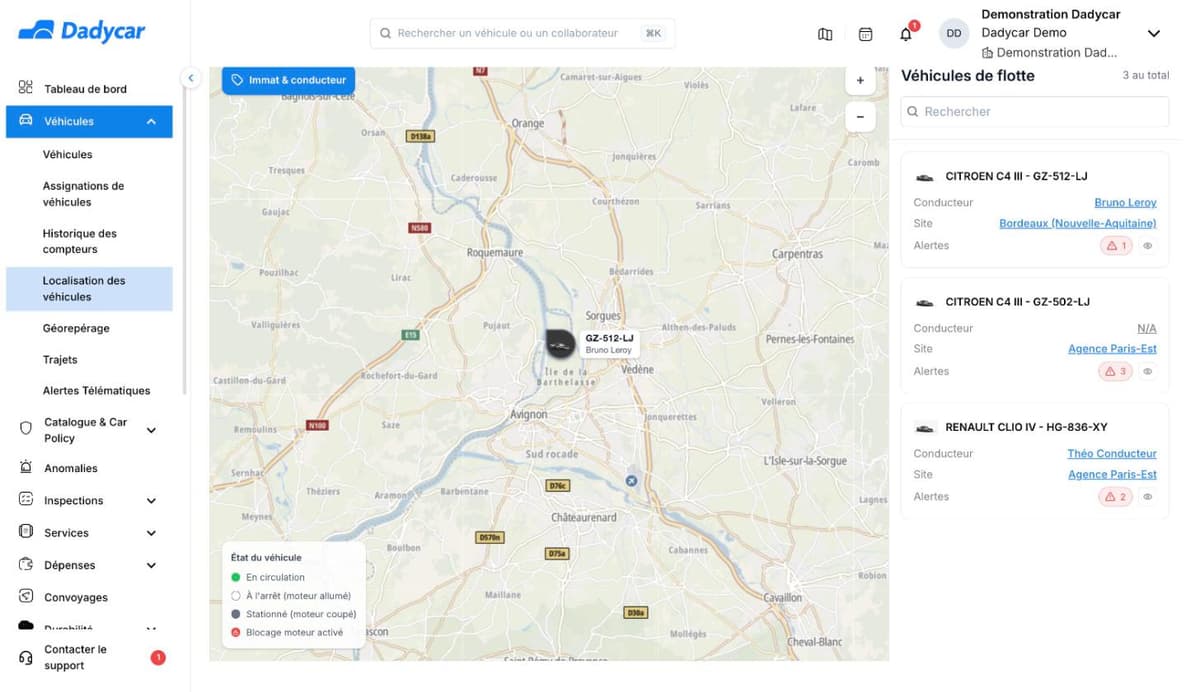Click Véhicules submenu item
Screen dimensions: 1200x692
click(x=67, y=154)
